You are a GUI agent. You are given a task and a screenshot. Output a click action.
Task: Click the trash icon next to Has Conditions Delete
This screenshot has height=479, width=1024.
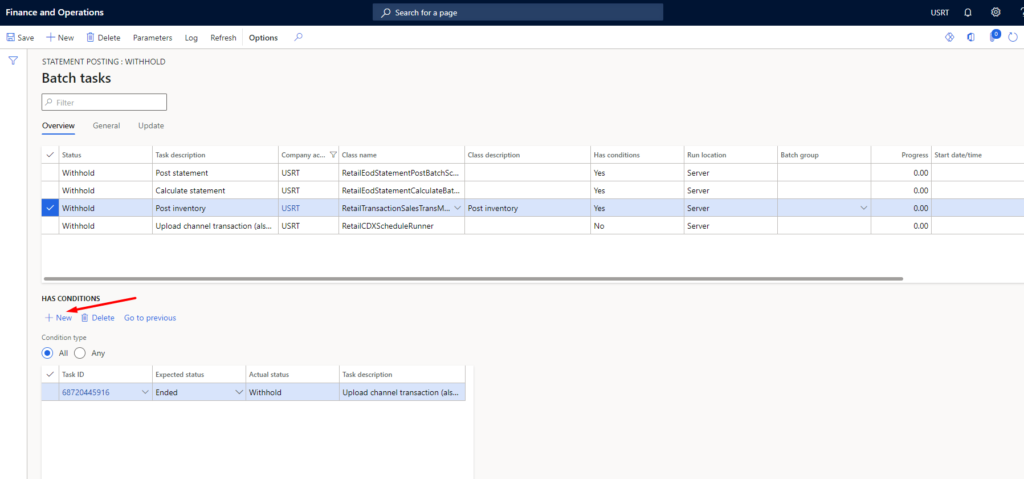tap(84, 318)
